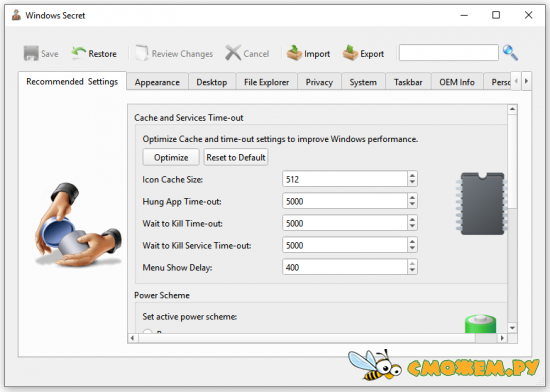550x392 pixels.
Task: Click the vertical scrollbar up arrow
Action: coord(512,109)
